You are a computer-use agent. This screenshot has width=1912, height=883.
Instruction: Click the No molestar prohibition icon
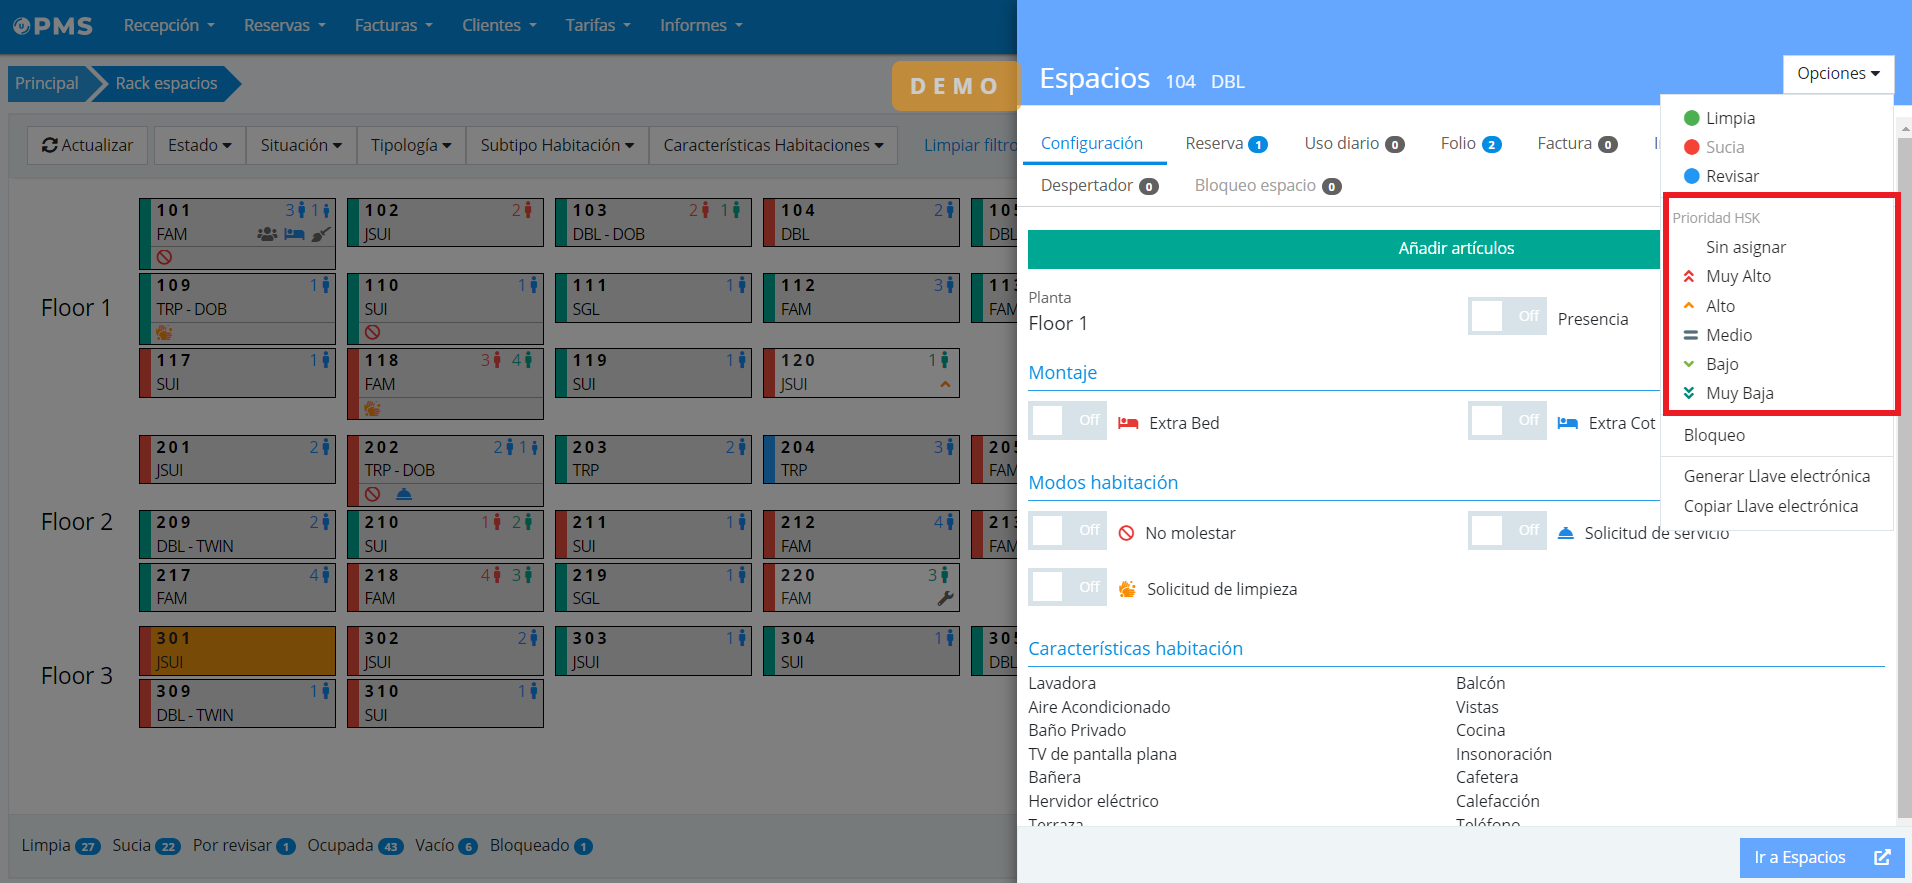pyautogui.click(x=1126, y=534)
